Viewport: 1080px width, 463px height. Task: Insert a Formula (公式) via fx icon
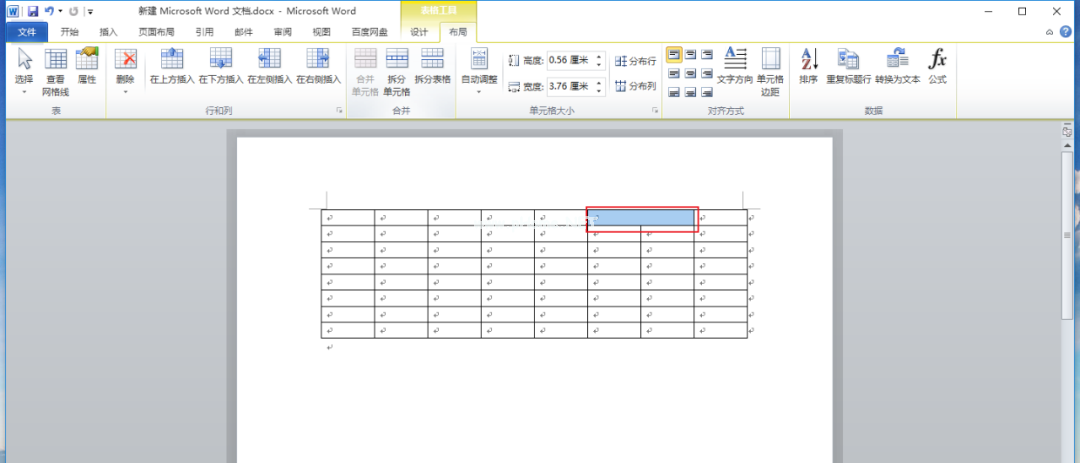point(937,60)
